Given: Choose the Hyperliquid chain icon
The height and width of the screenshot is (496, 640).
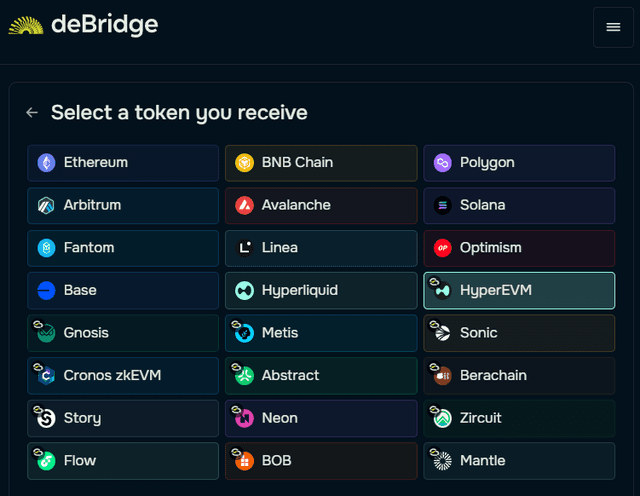Looking at the screenshot, I should click(x=244, y=290).
